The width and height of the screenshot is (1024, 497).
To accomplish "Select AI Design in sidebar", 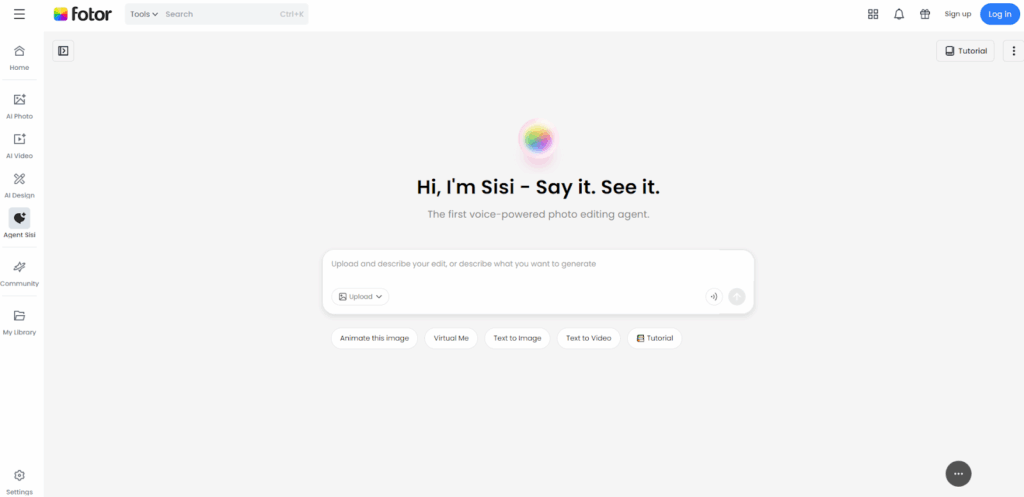I will pyautogui.click(x=20, y=185).
